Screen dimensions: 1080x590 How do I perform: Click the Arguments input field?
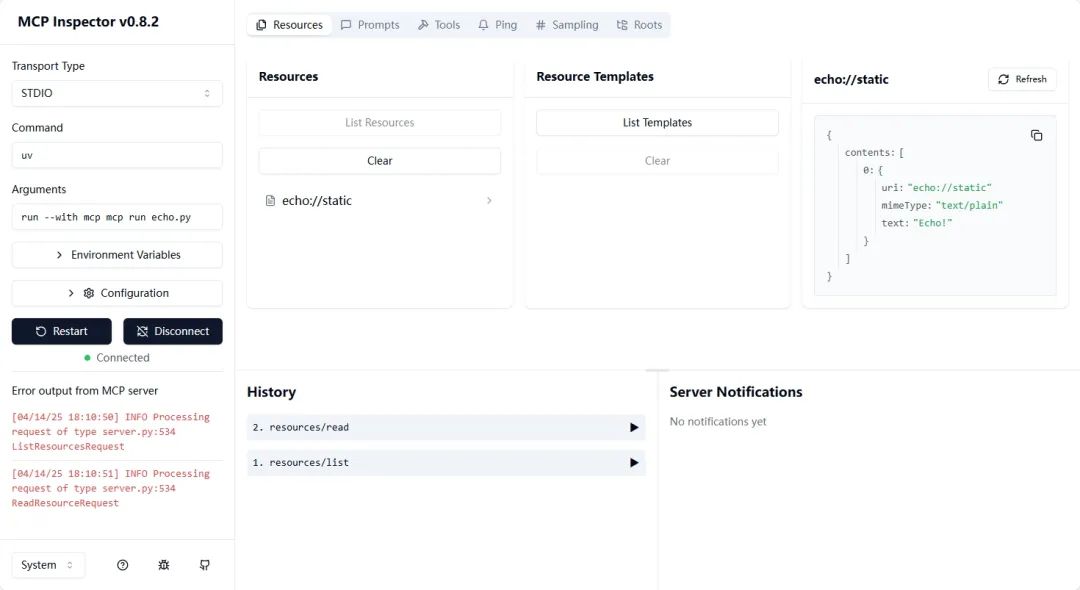click(117, 217)
